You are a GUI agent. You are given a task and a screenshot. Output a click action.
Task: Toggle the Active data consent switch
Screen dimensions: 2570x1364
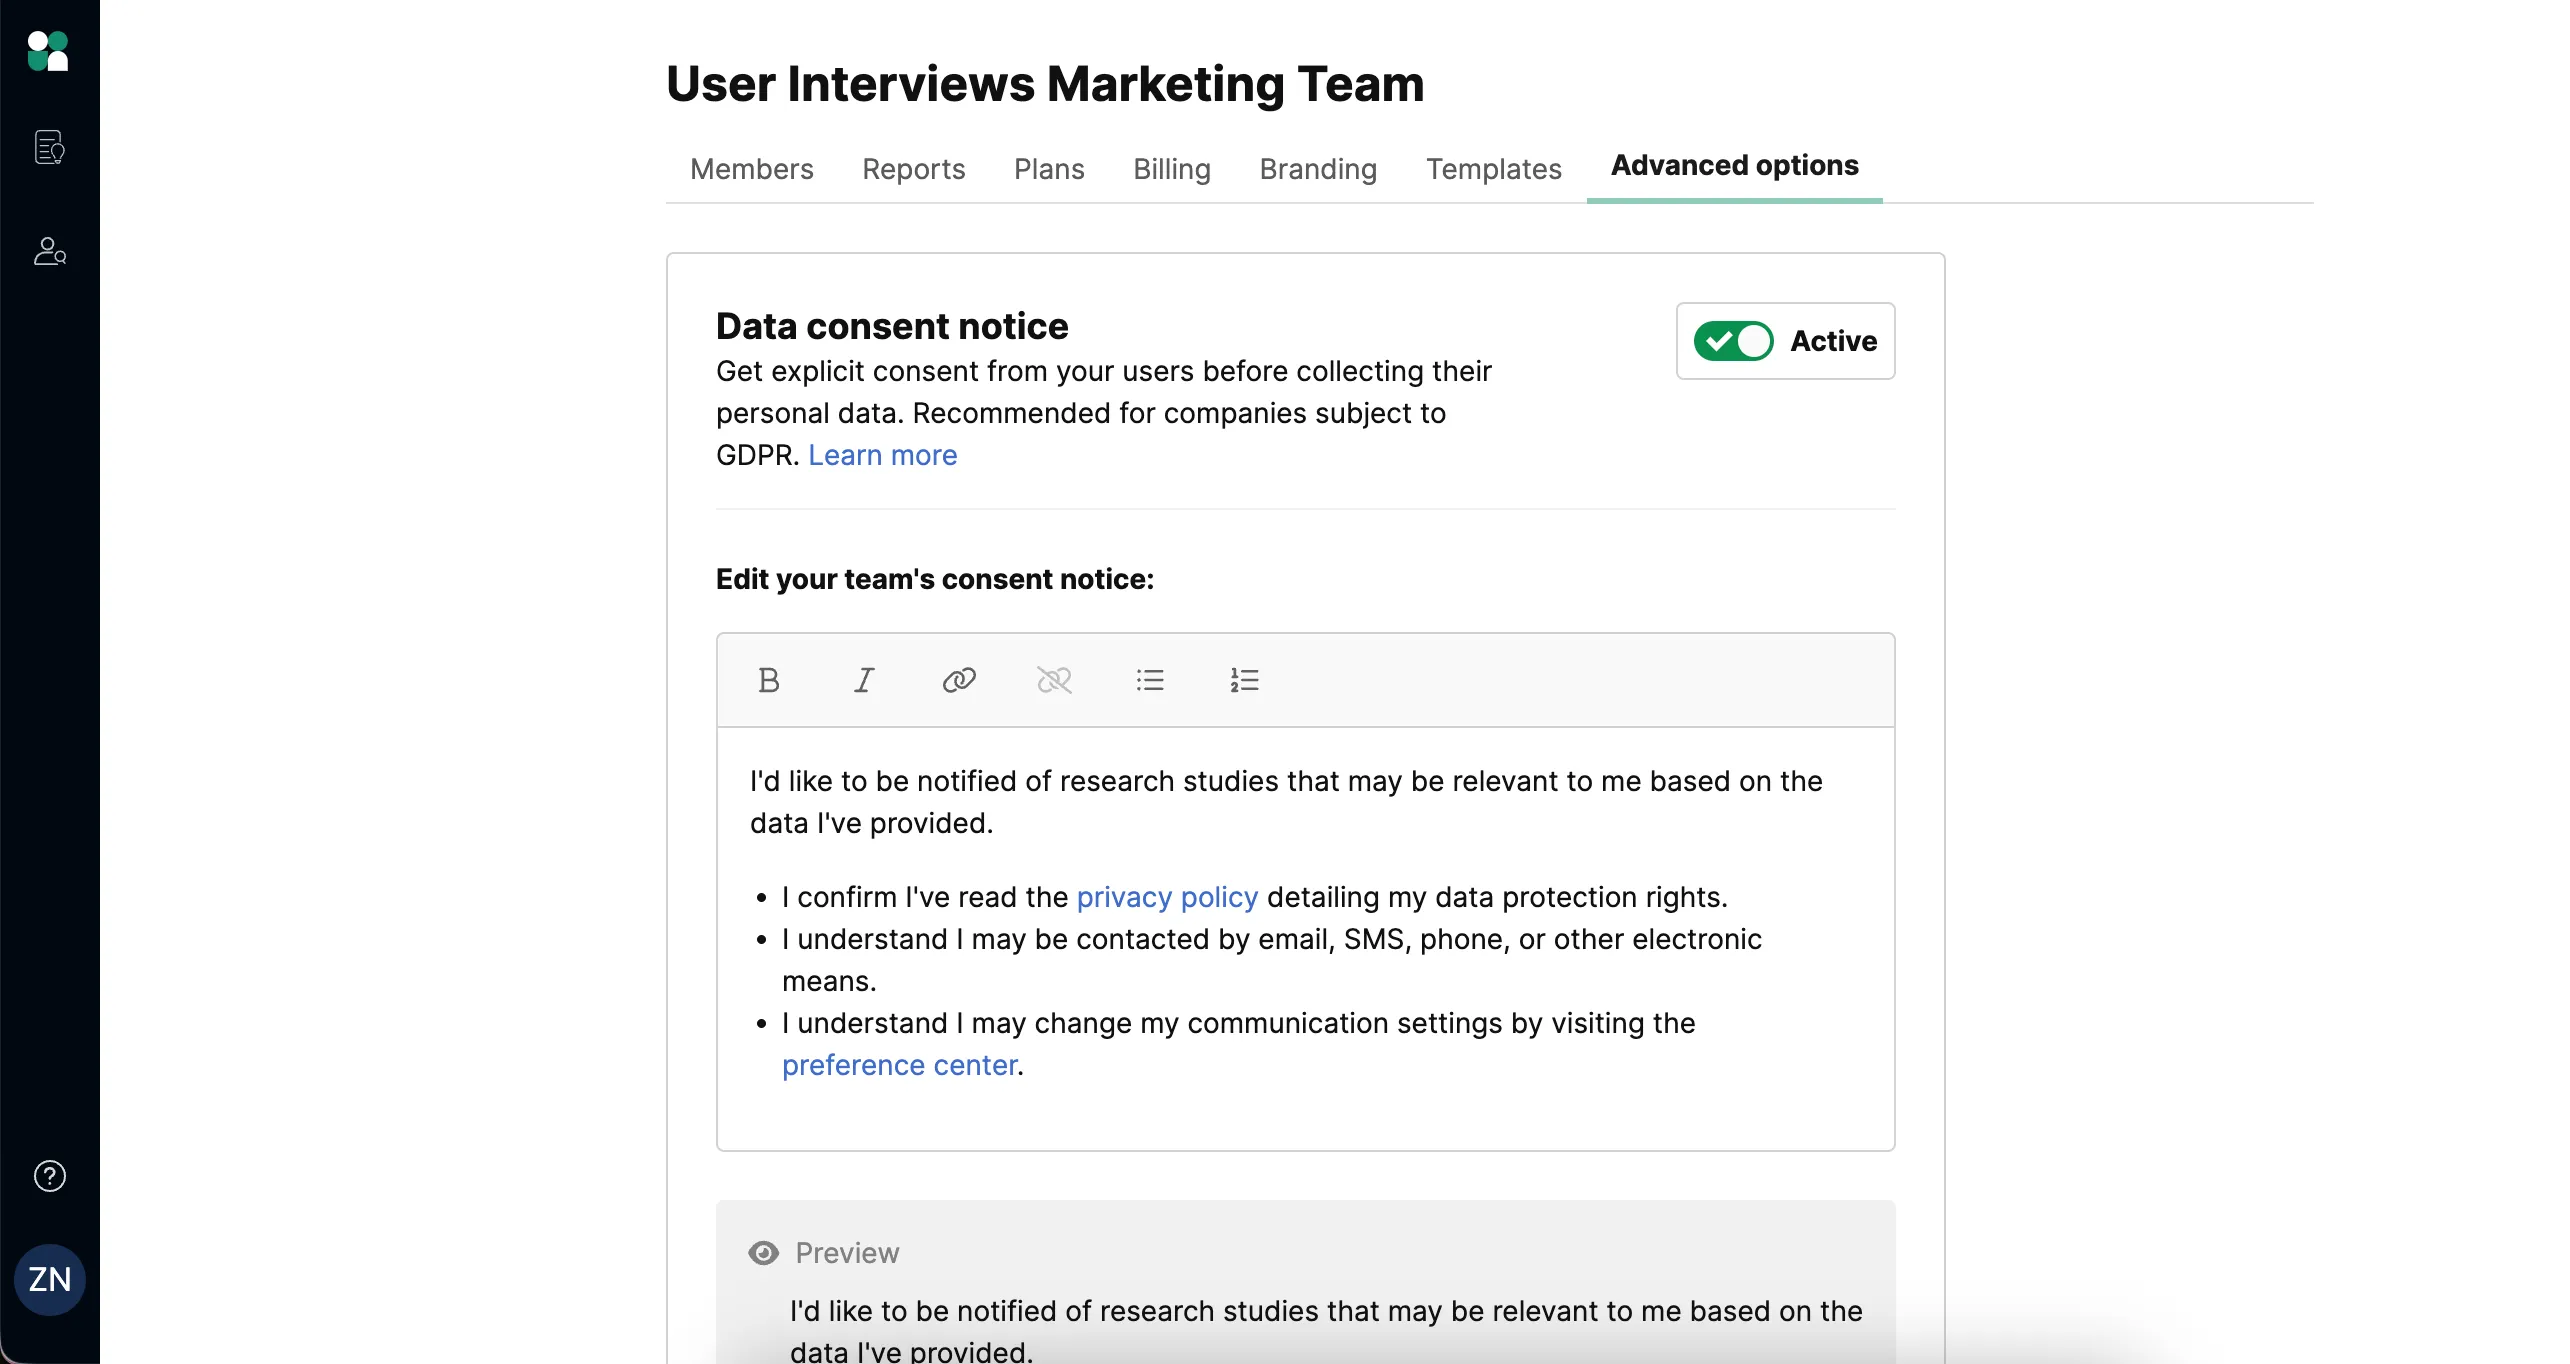point(1733,341)
